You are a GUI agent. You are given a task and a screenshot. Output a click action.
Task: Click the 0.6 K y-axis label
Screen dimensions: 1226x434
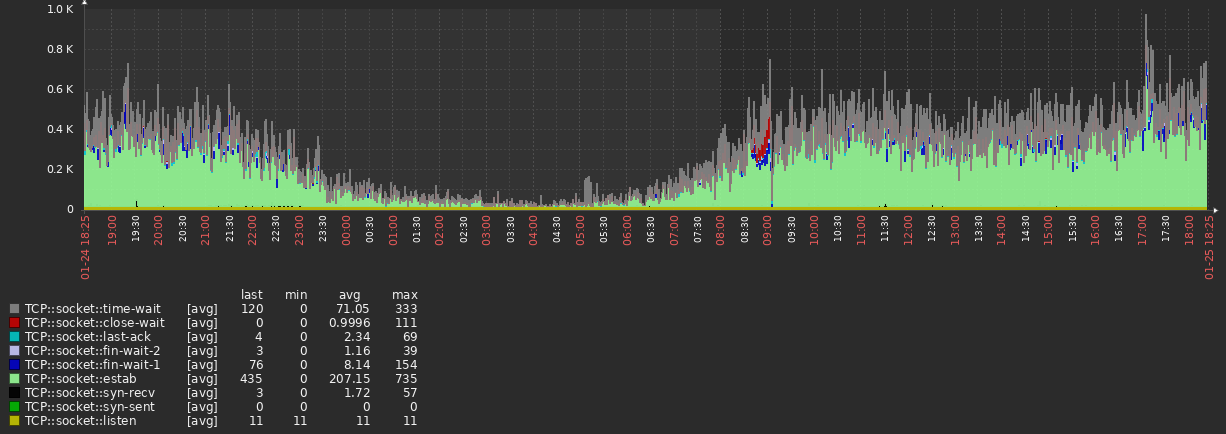coord(61,89)
